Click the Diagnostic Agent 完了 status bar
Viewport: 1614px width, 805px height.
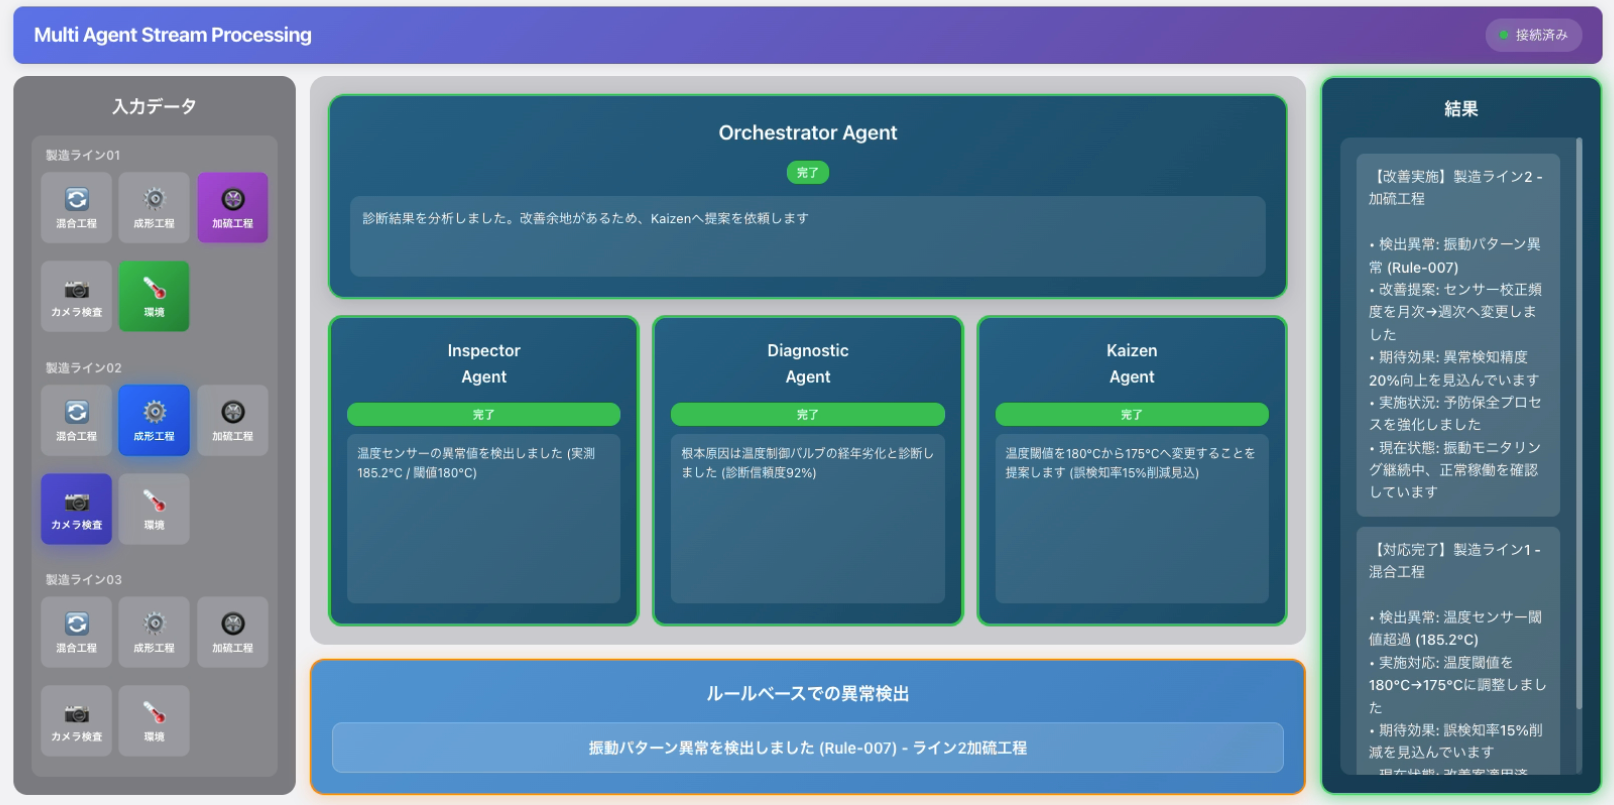pos(808,414)
